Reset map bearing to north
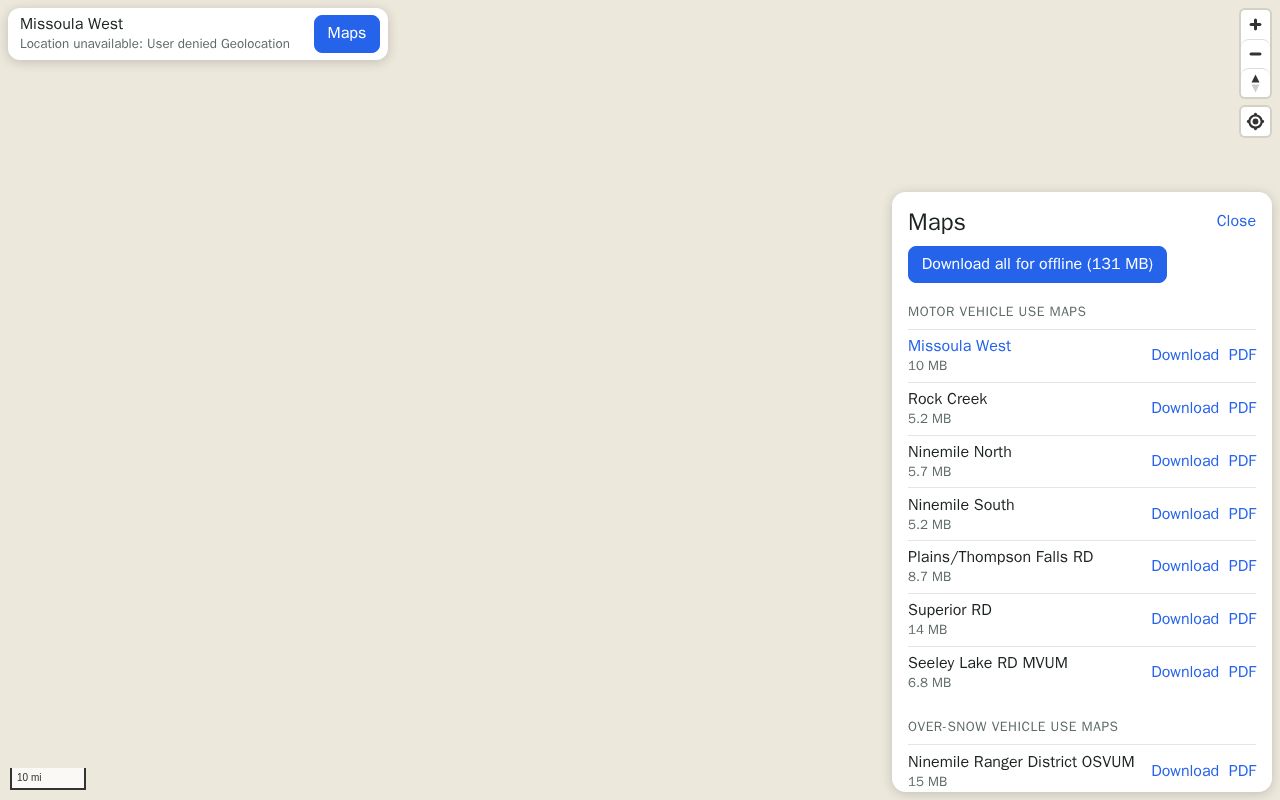1280x800 pixels. click(1255, 83)
